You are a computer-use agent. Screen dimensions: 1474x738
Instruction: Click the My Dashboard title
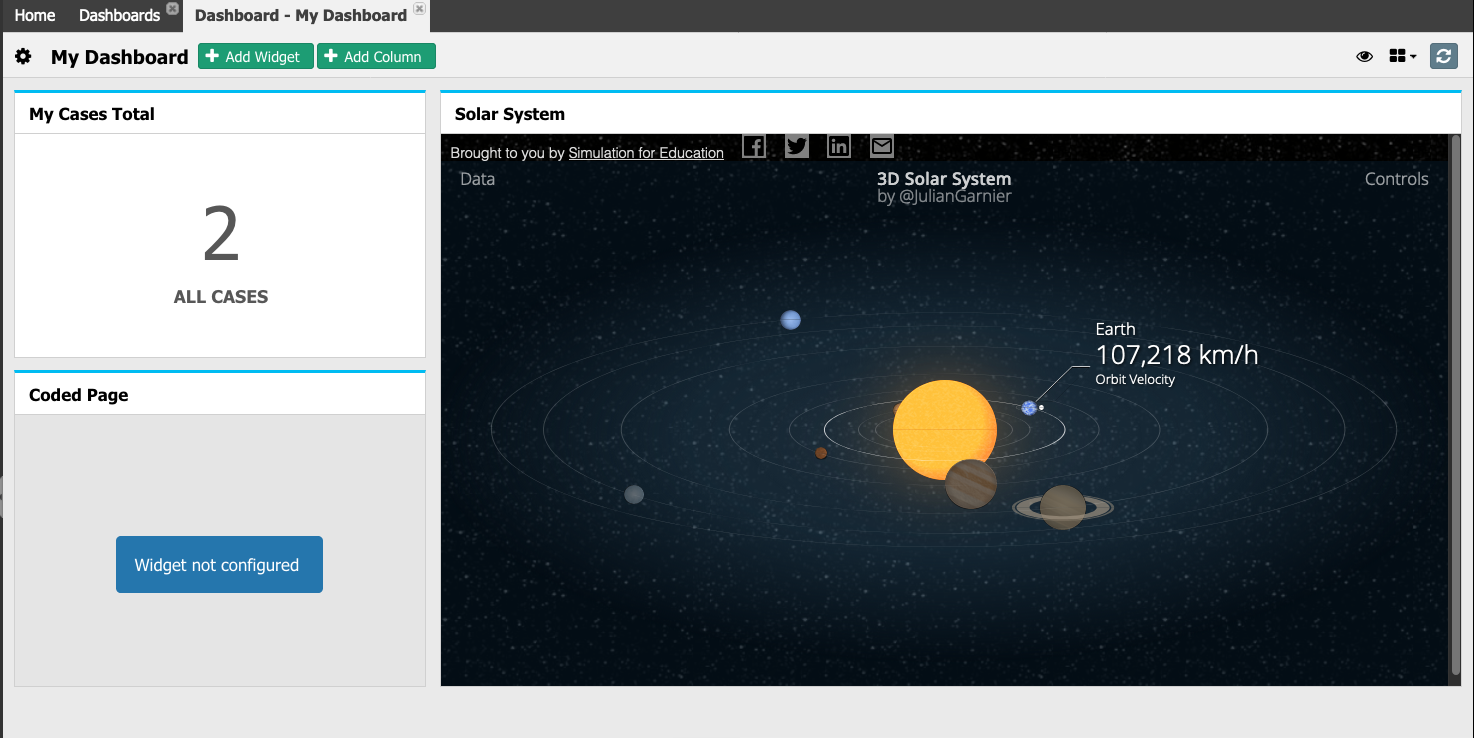pos(120,57)
